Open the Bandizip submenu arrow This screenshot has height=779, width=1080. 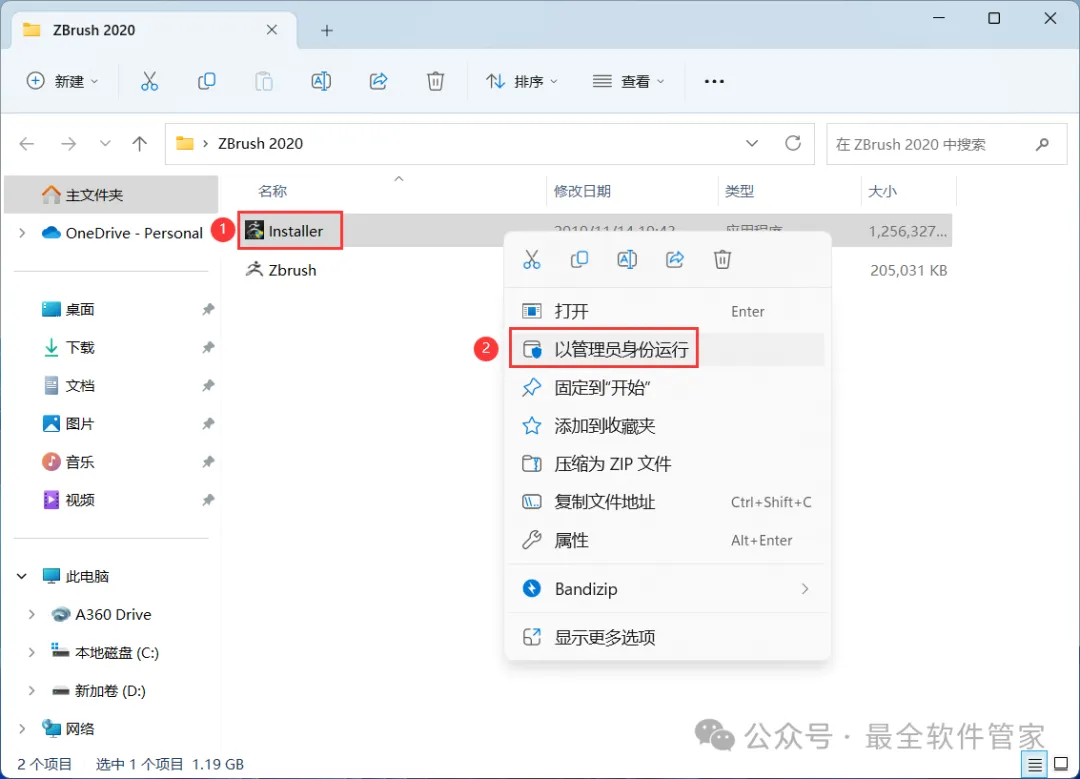point(804,589)
